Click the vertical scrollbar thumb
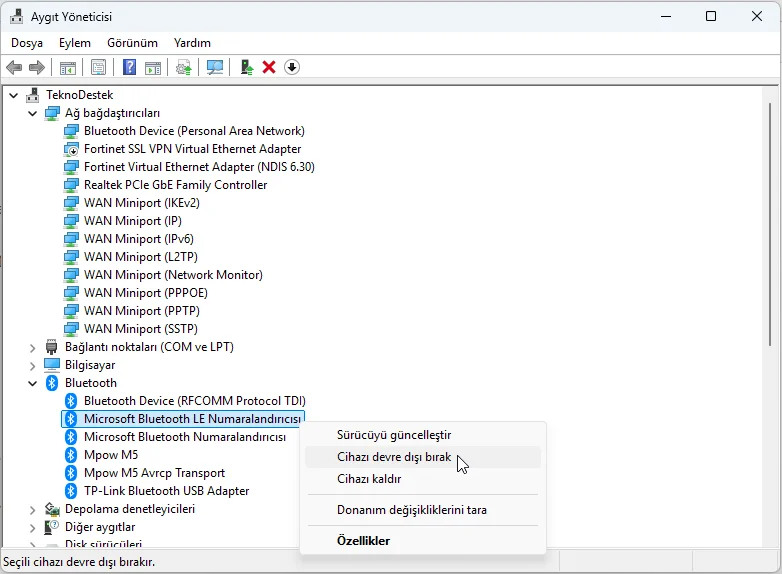The height and width of the screenshot is (574, 782). pos(771,224)
